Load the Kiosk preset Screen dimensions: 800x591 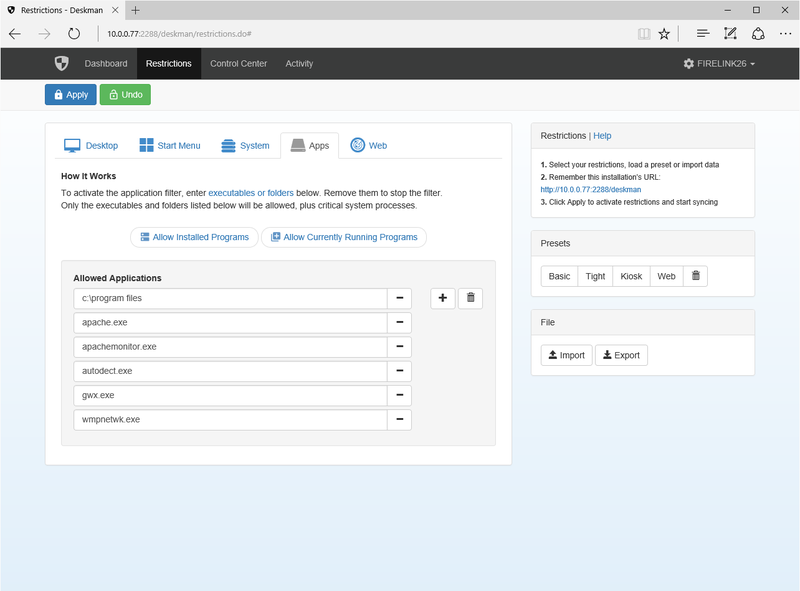[631, 276]
